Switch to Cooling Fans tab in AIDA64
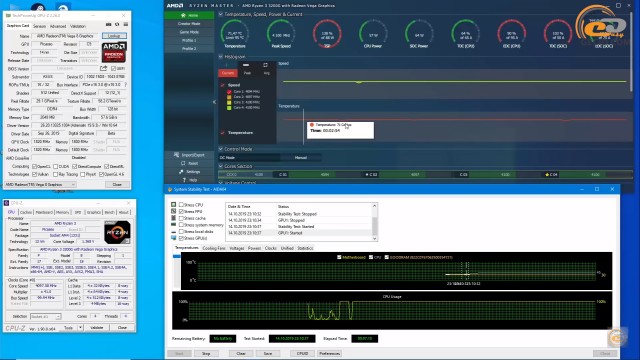This screenshot has width=640, height=360. 213,248
